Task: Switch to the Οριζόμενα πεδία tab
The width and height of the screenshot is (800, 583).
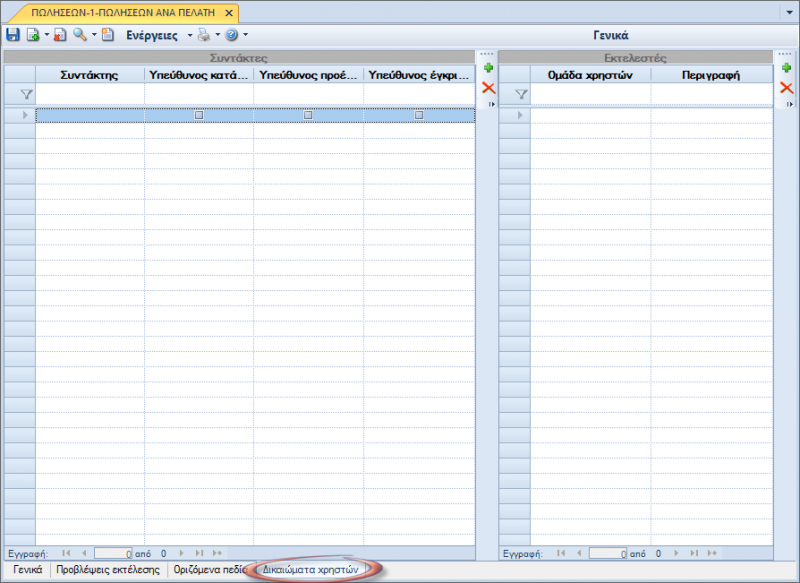Action: pos(210,569)
